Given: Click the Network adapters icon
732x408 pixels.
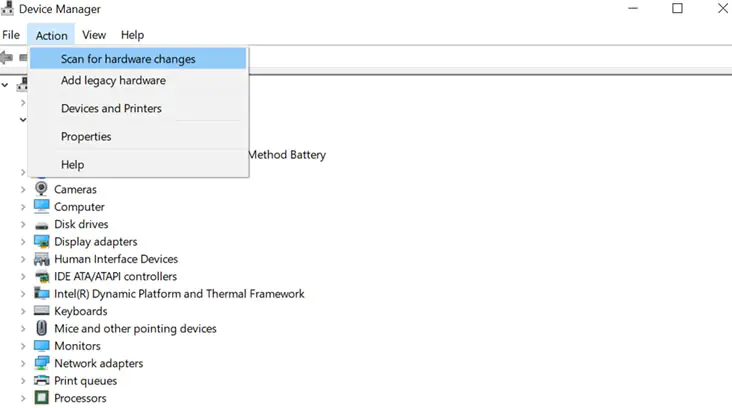Looking at the screenshot, I should click(42, 363).
